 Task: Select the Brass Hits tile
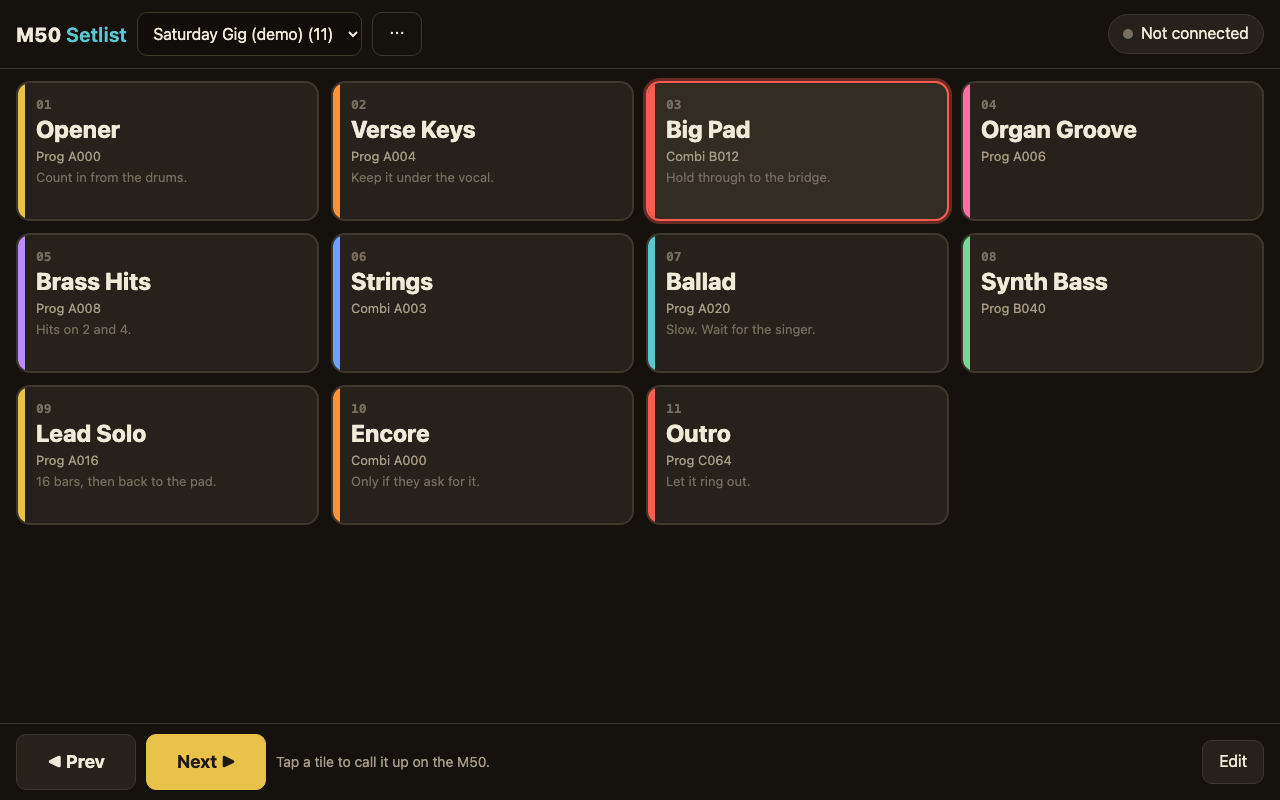click(x=167, y=303)
